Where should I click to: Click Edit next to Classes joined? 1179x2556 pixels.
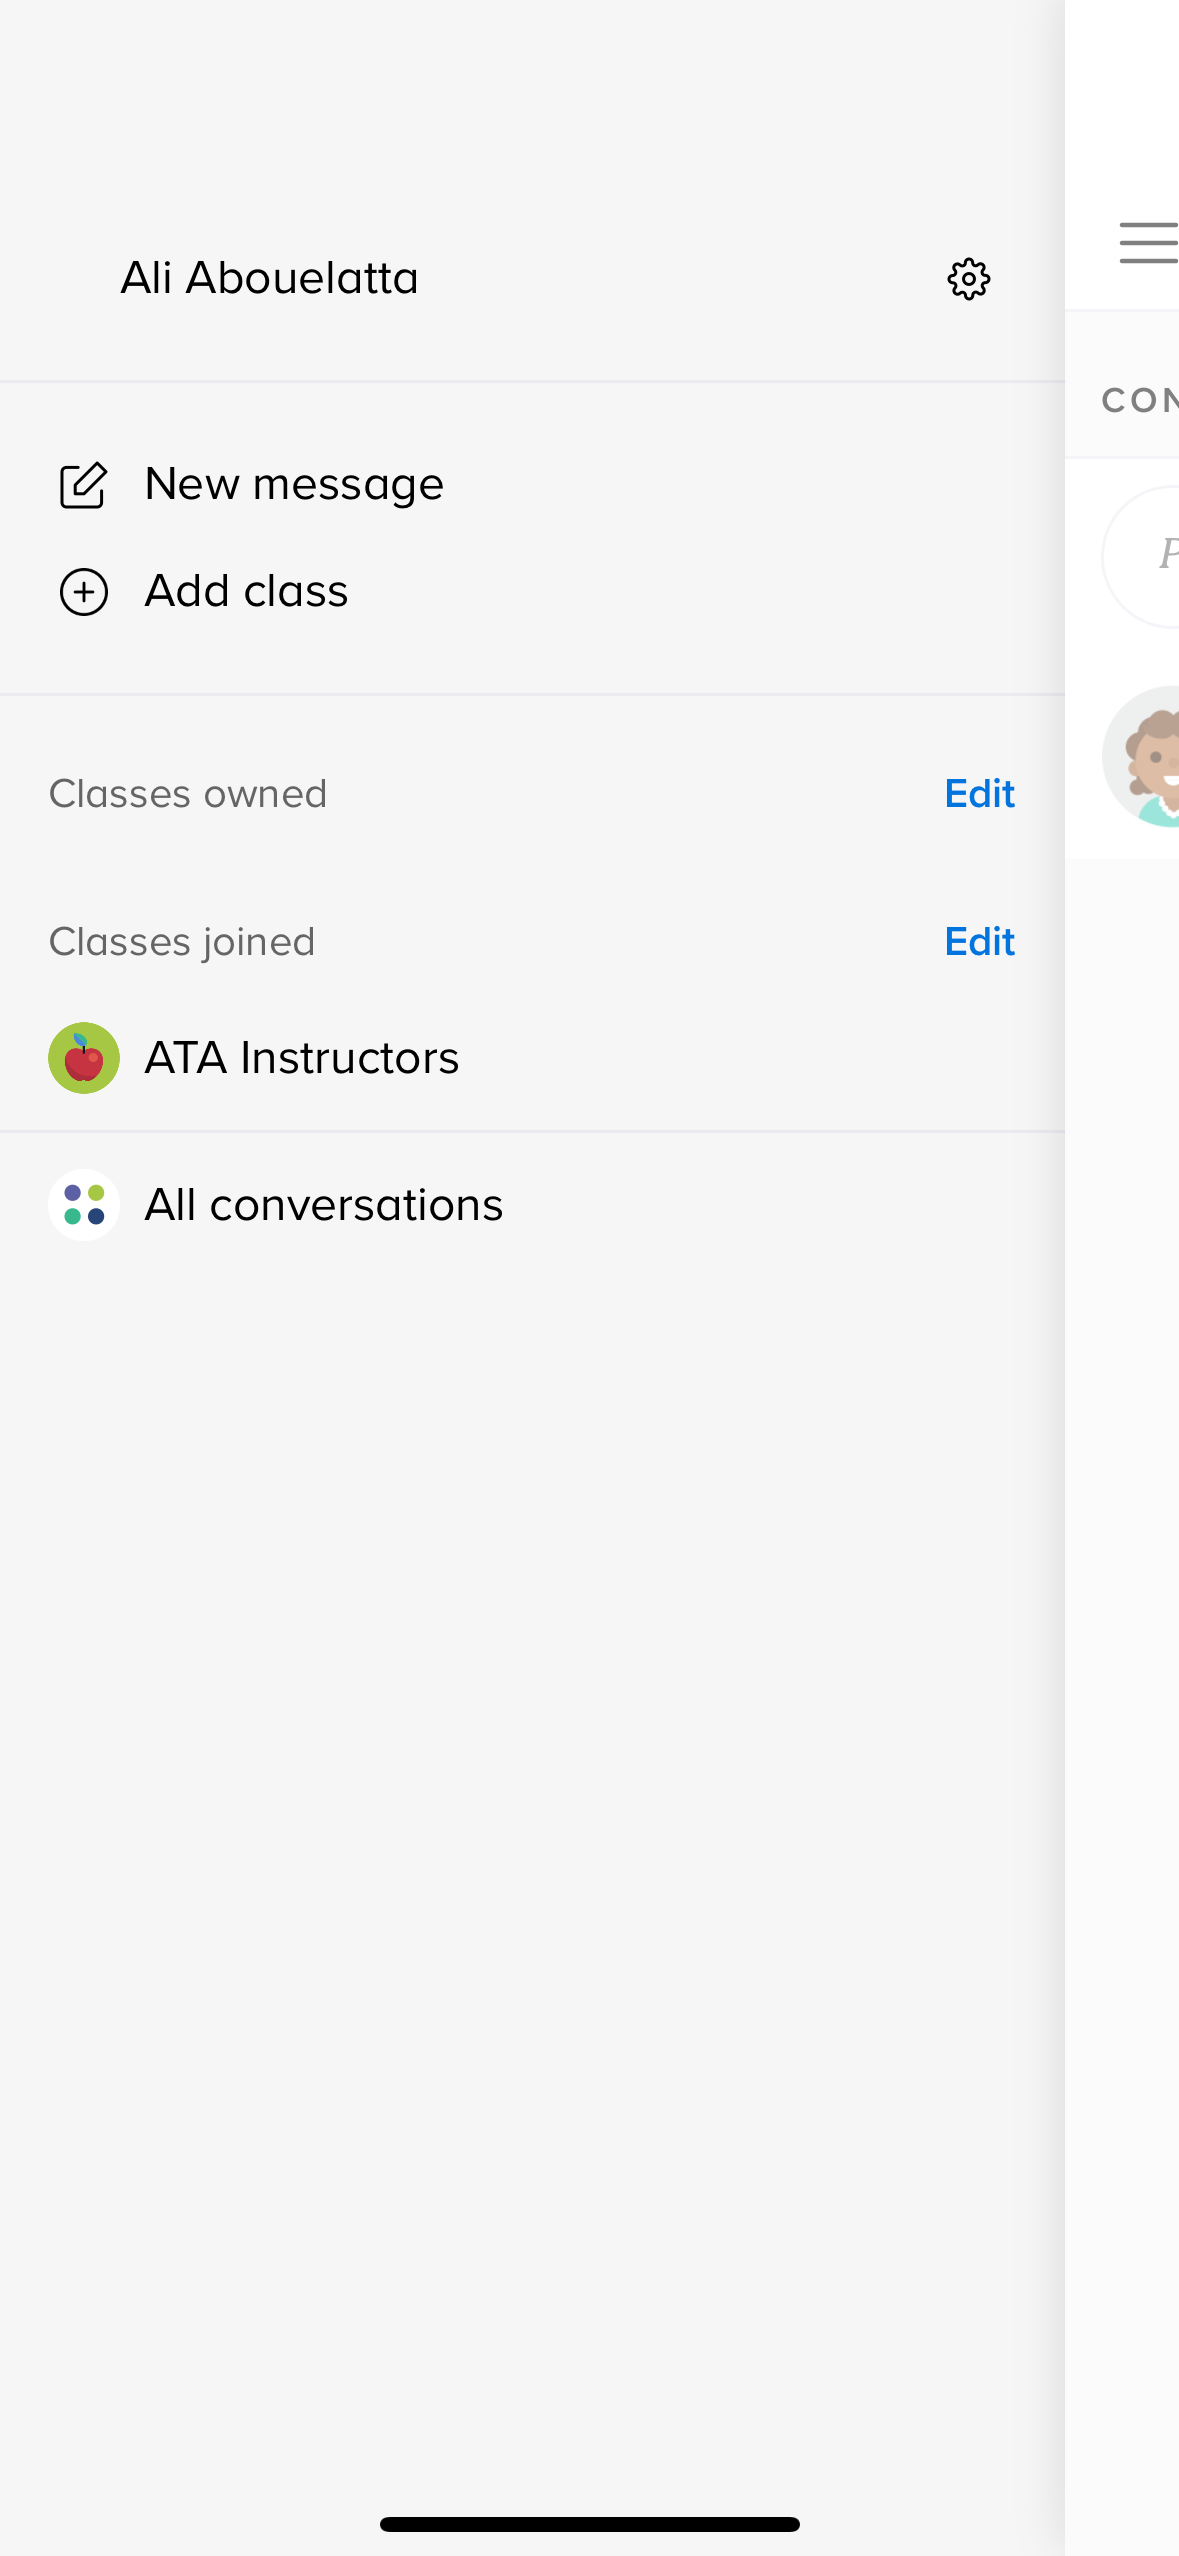[979, 941]
